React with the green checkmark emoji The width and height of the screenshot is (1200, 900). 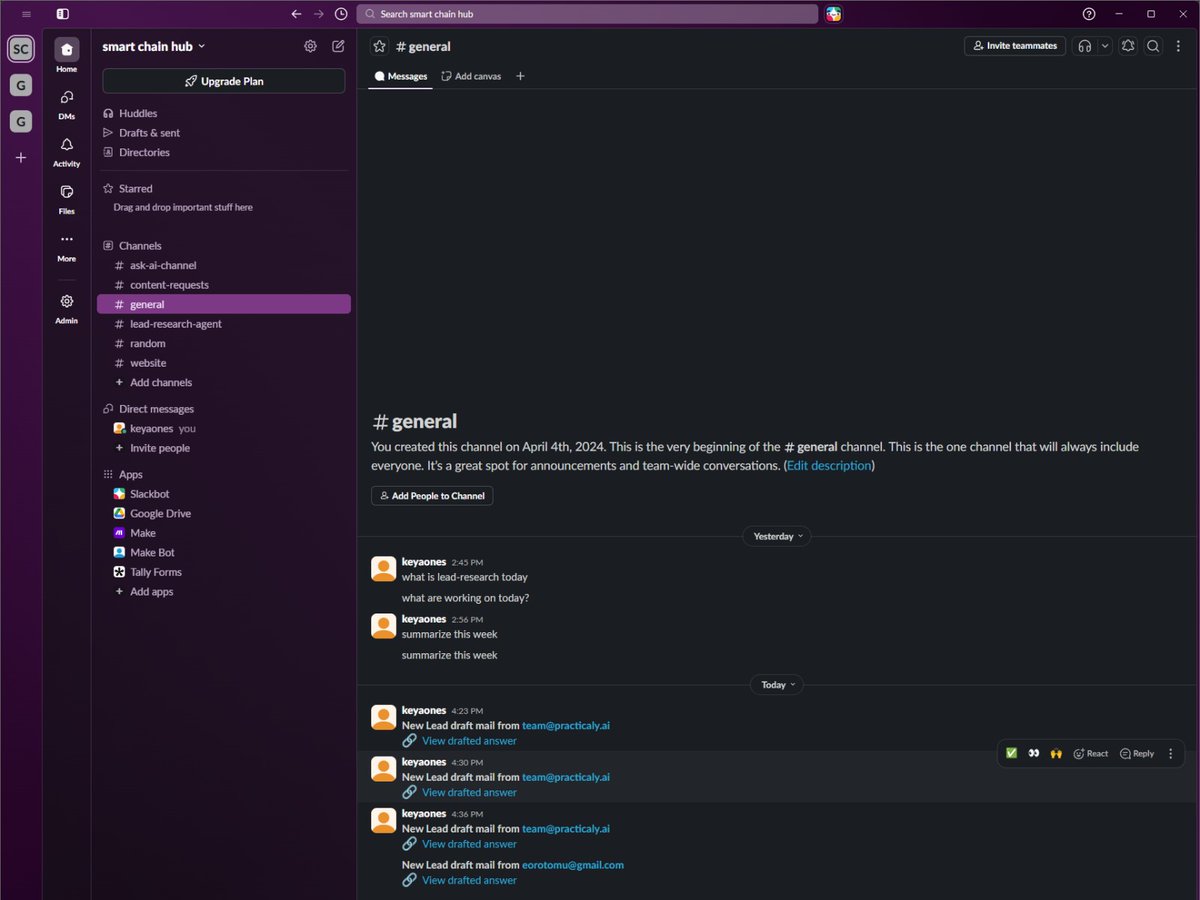(1011, 753)
